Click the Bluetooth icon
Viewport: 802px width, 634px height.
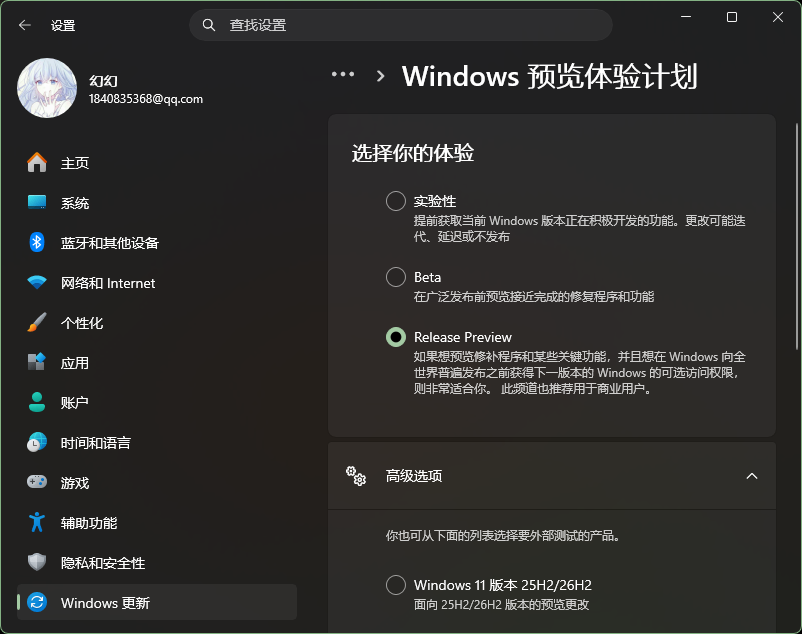37,242
